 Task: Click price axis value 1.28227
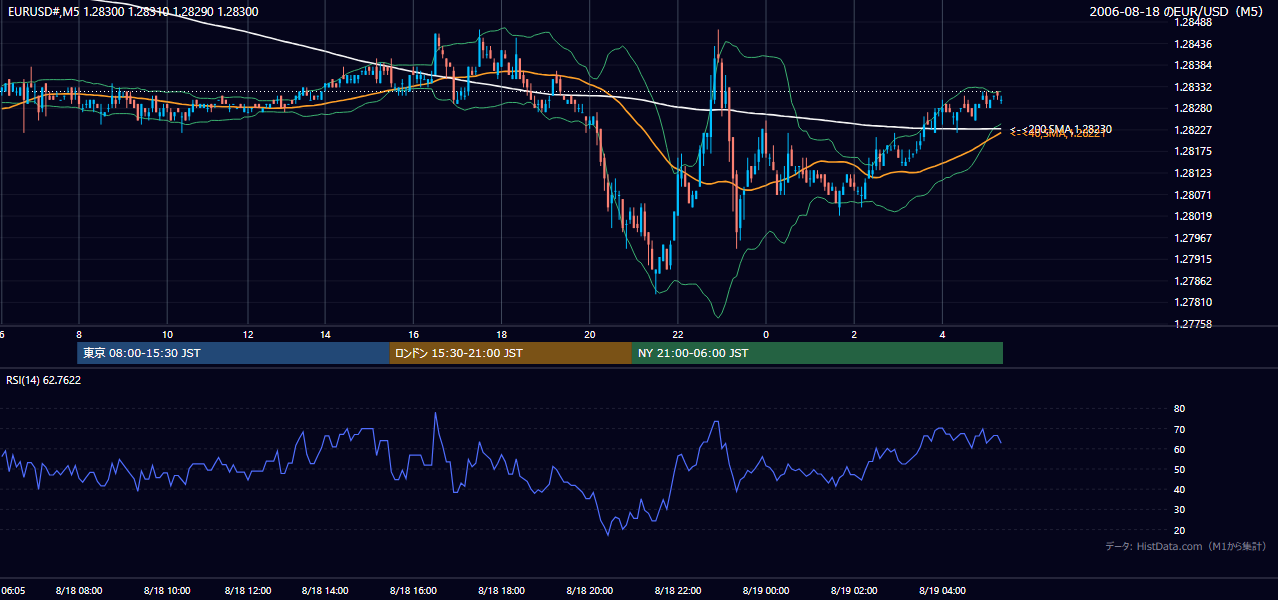coord(1194,130)
